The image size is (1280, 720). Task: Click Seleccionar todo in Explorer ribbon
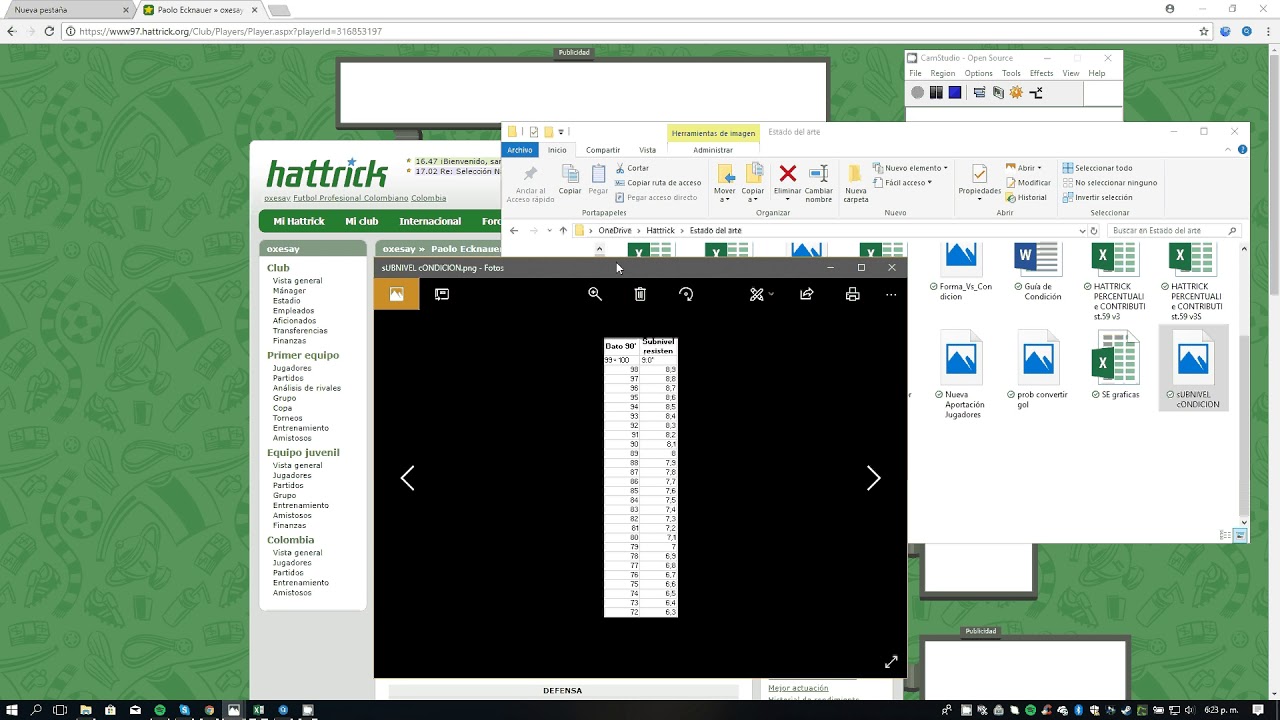[x=1097, y=168]
